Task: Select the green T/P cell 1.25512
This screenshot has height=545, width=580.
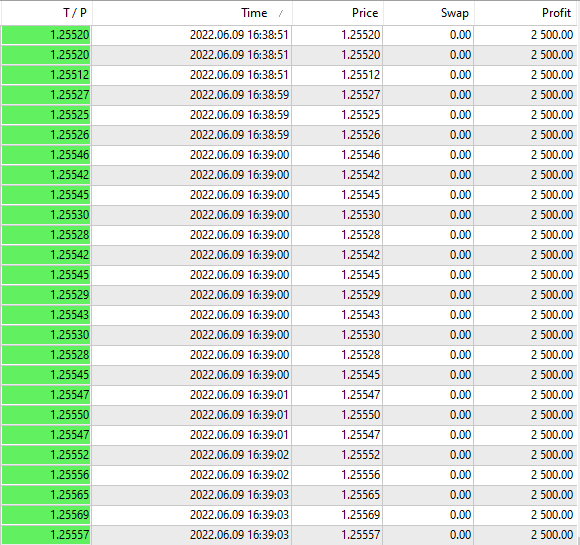Action: [46, 75]
